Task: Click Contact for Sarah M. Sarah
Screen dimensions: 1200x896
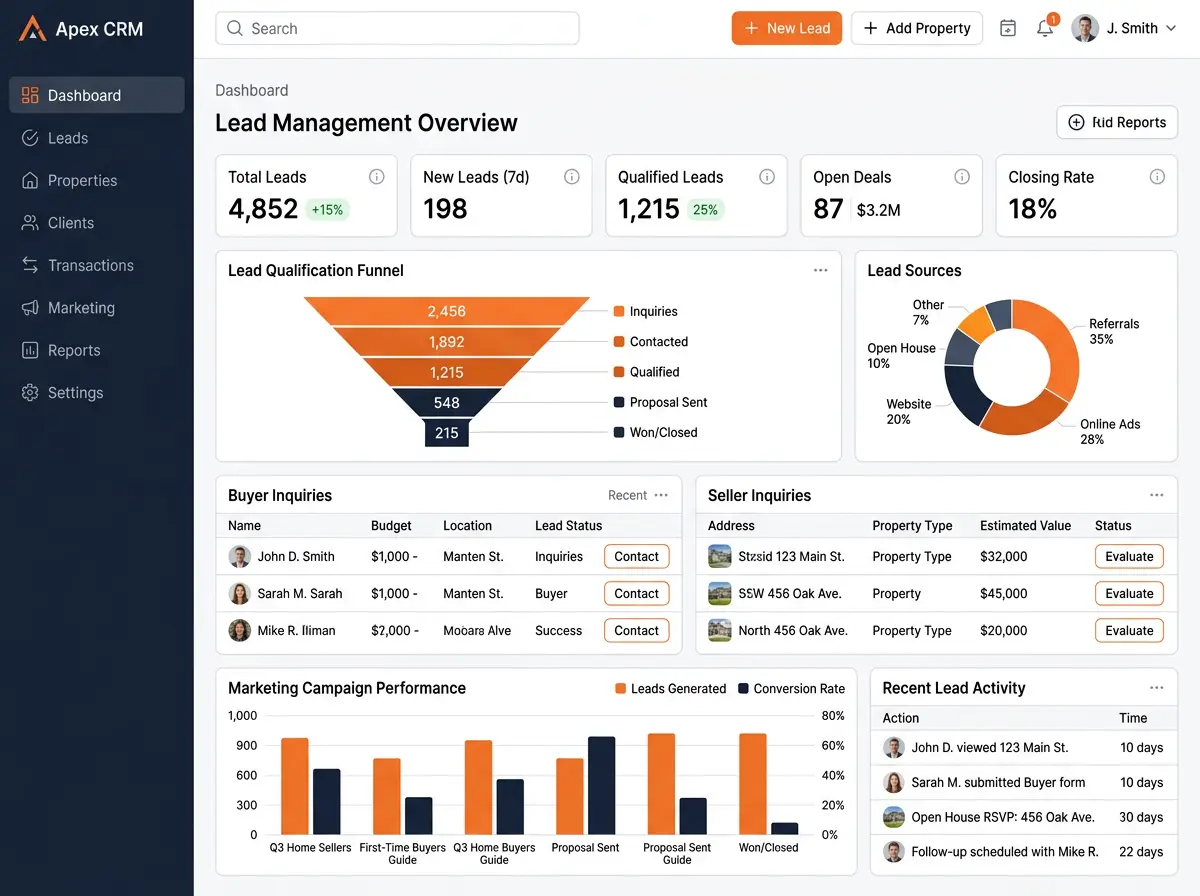Action: [x=637, y=594]
